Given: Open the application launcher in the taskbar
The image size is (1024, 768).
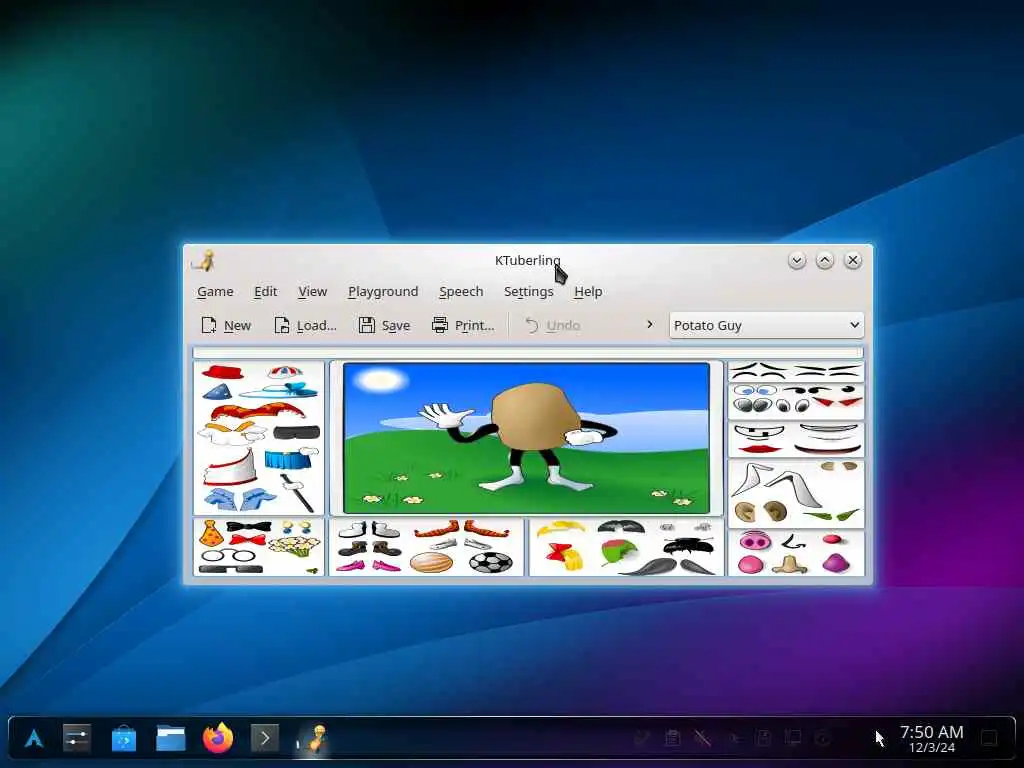Looking at the screenshot, I should pos(34,739).
